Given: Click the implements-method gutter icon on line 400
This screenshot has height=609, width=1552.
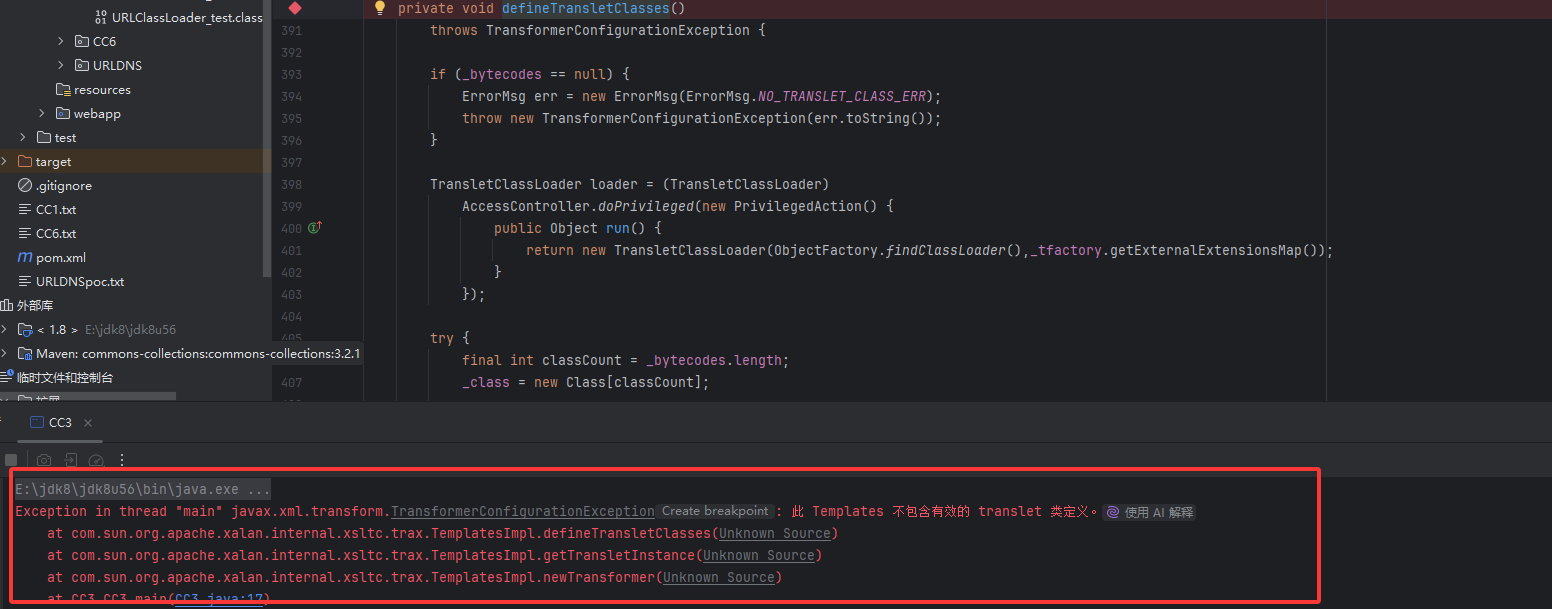Looking at the screenshot, I should 314,228.
